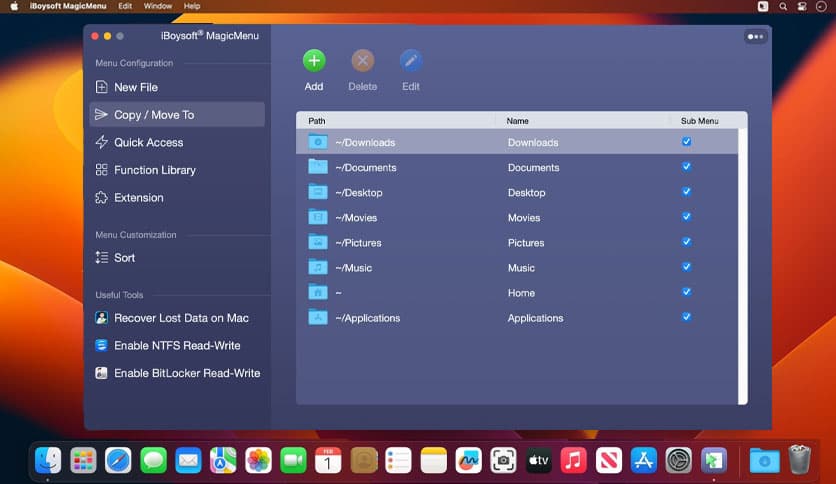
Task: Open the three-dots more options button
Action: [755, 37]
